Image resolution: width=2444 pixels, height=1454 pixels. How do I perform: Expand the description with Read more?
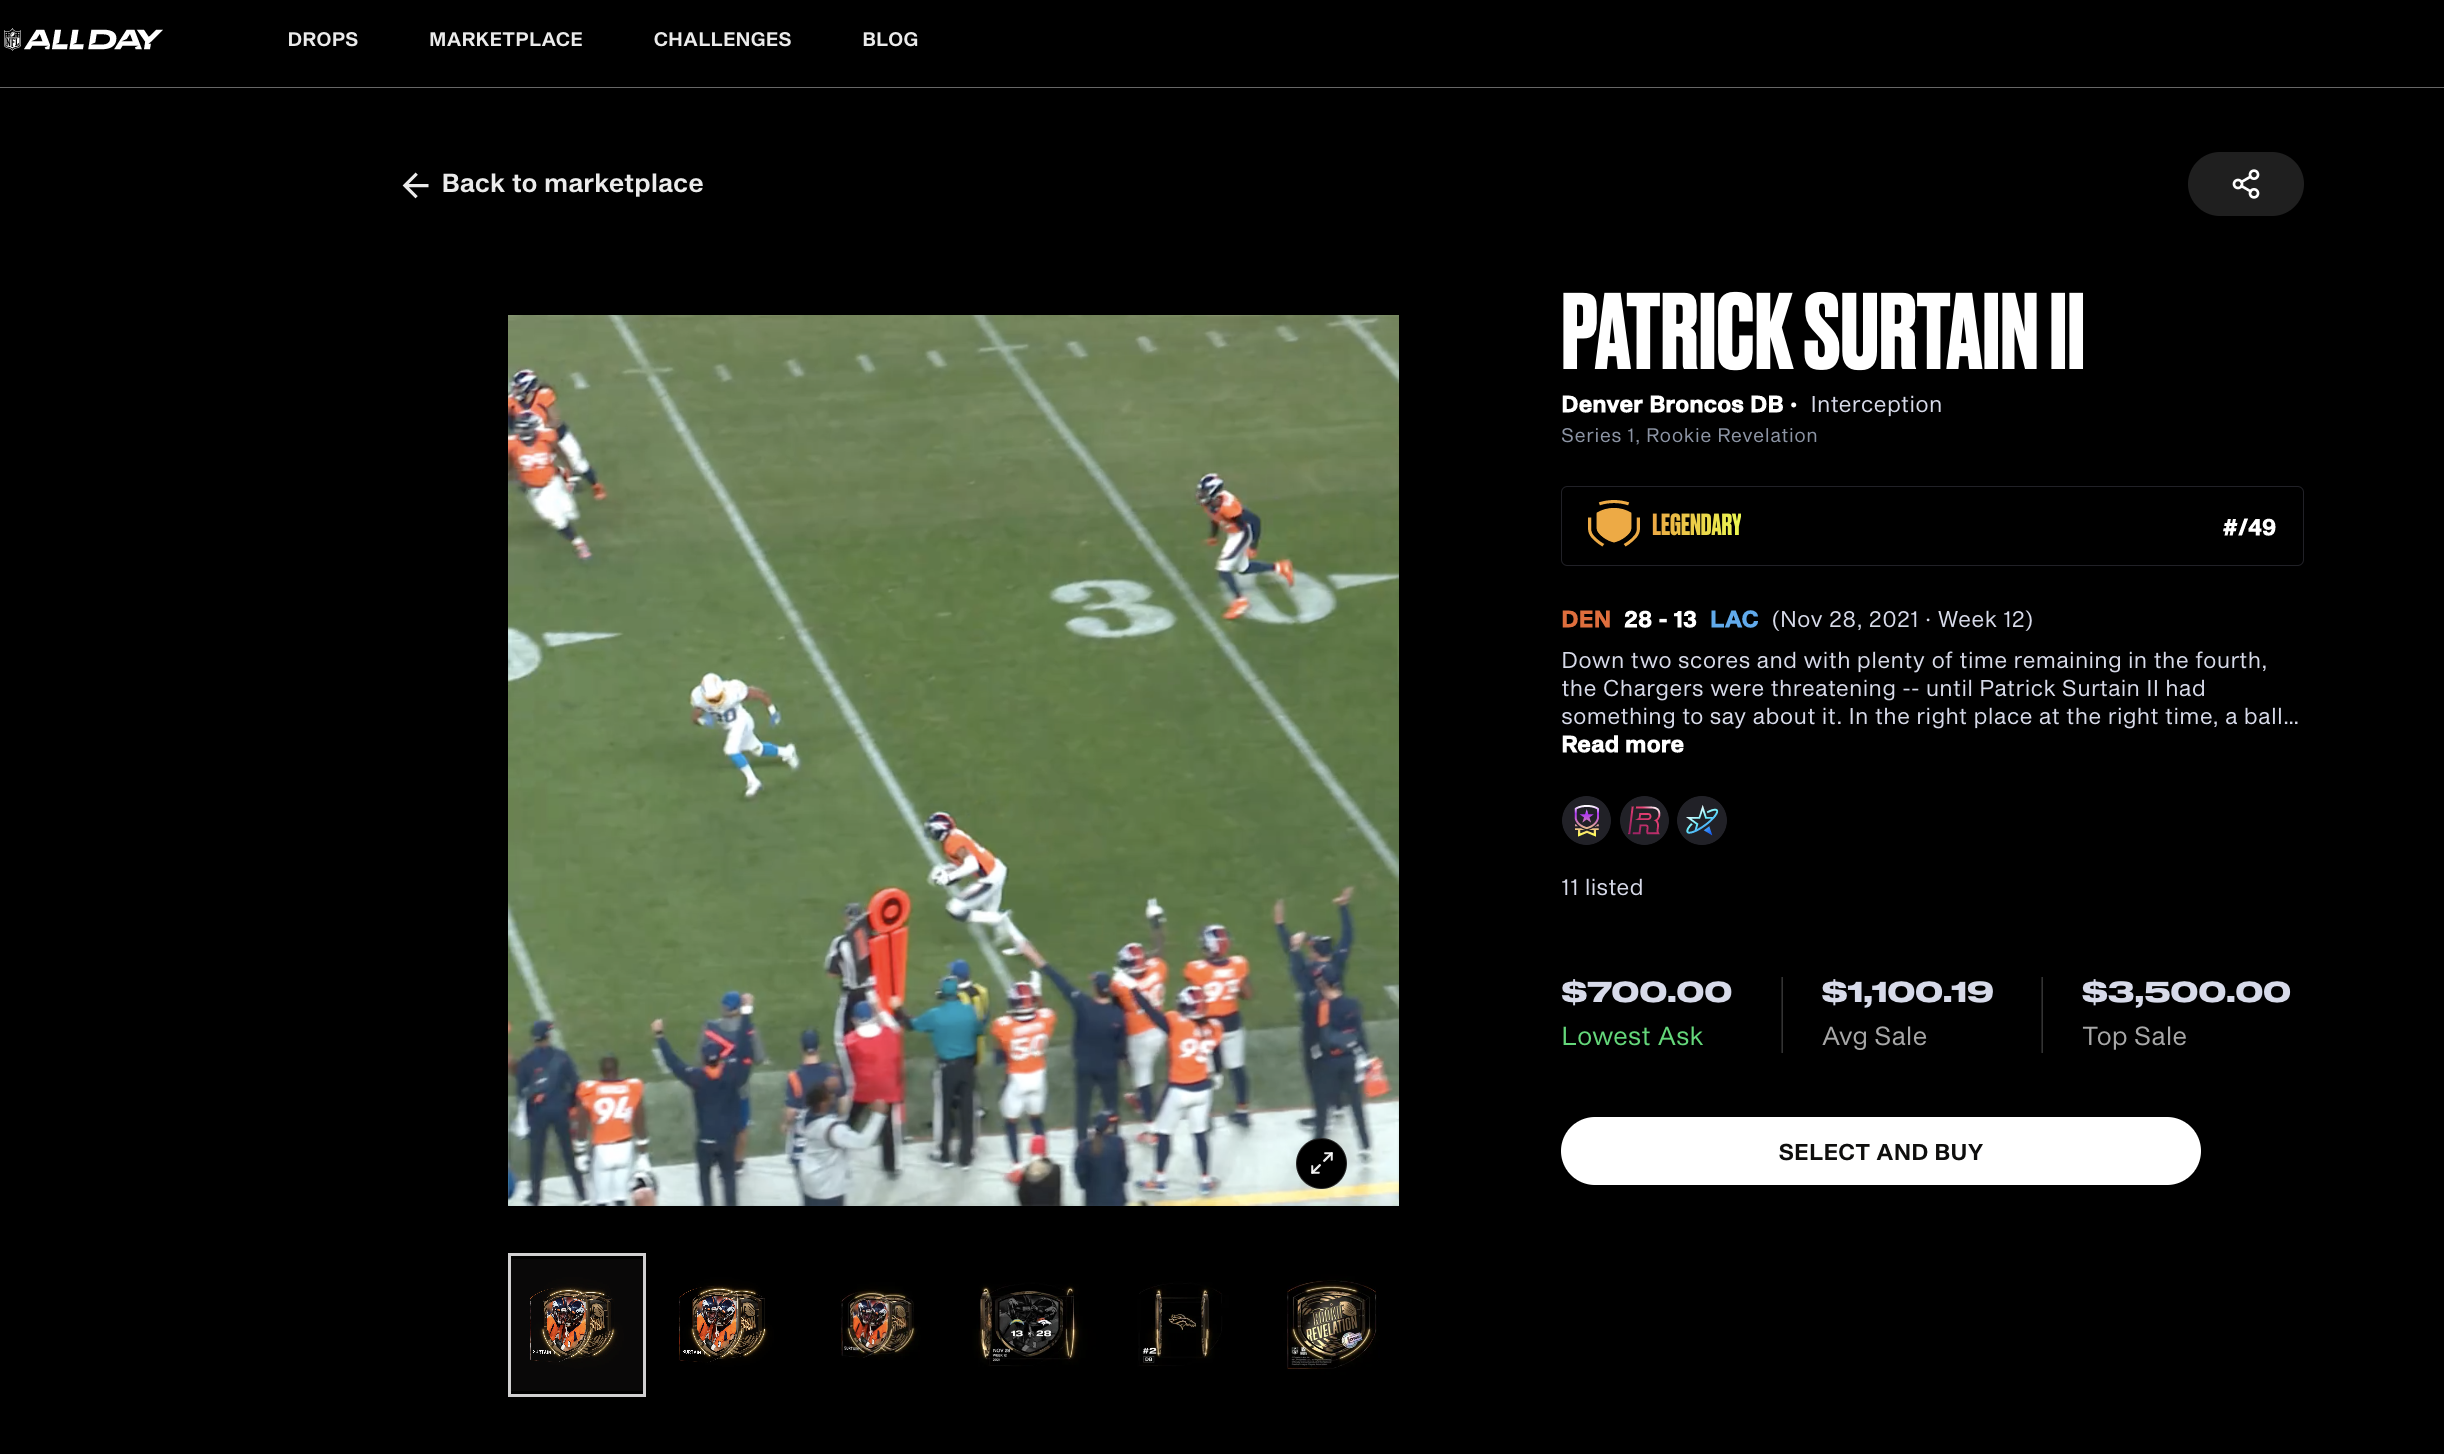coord(1621,744)
